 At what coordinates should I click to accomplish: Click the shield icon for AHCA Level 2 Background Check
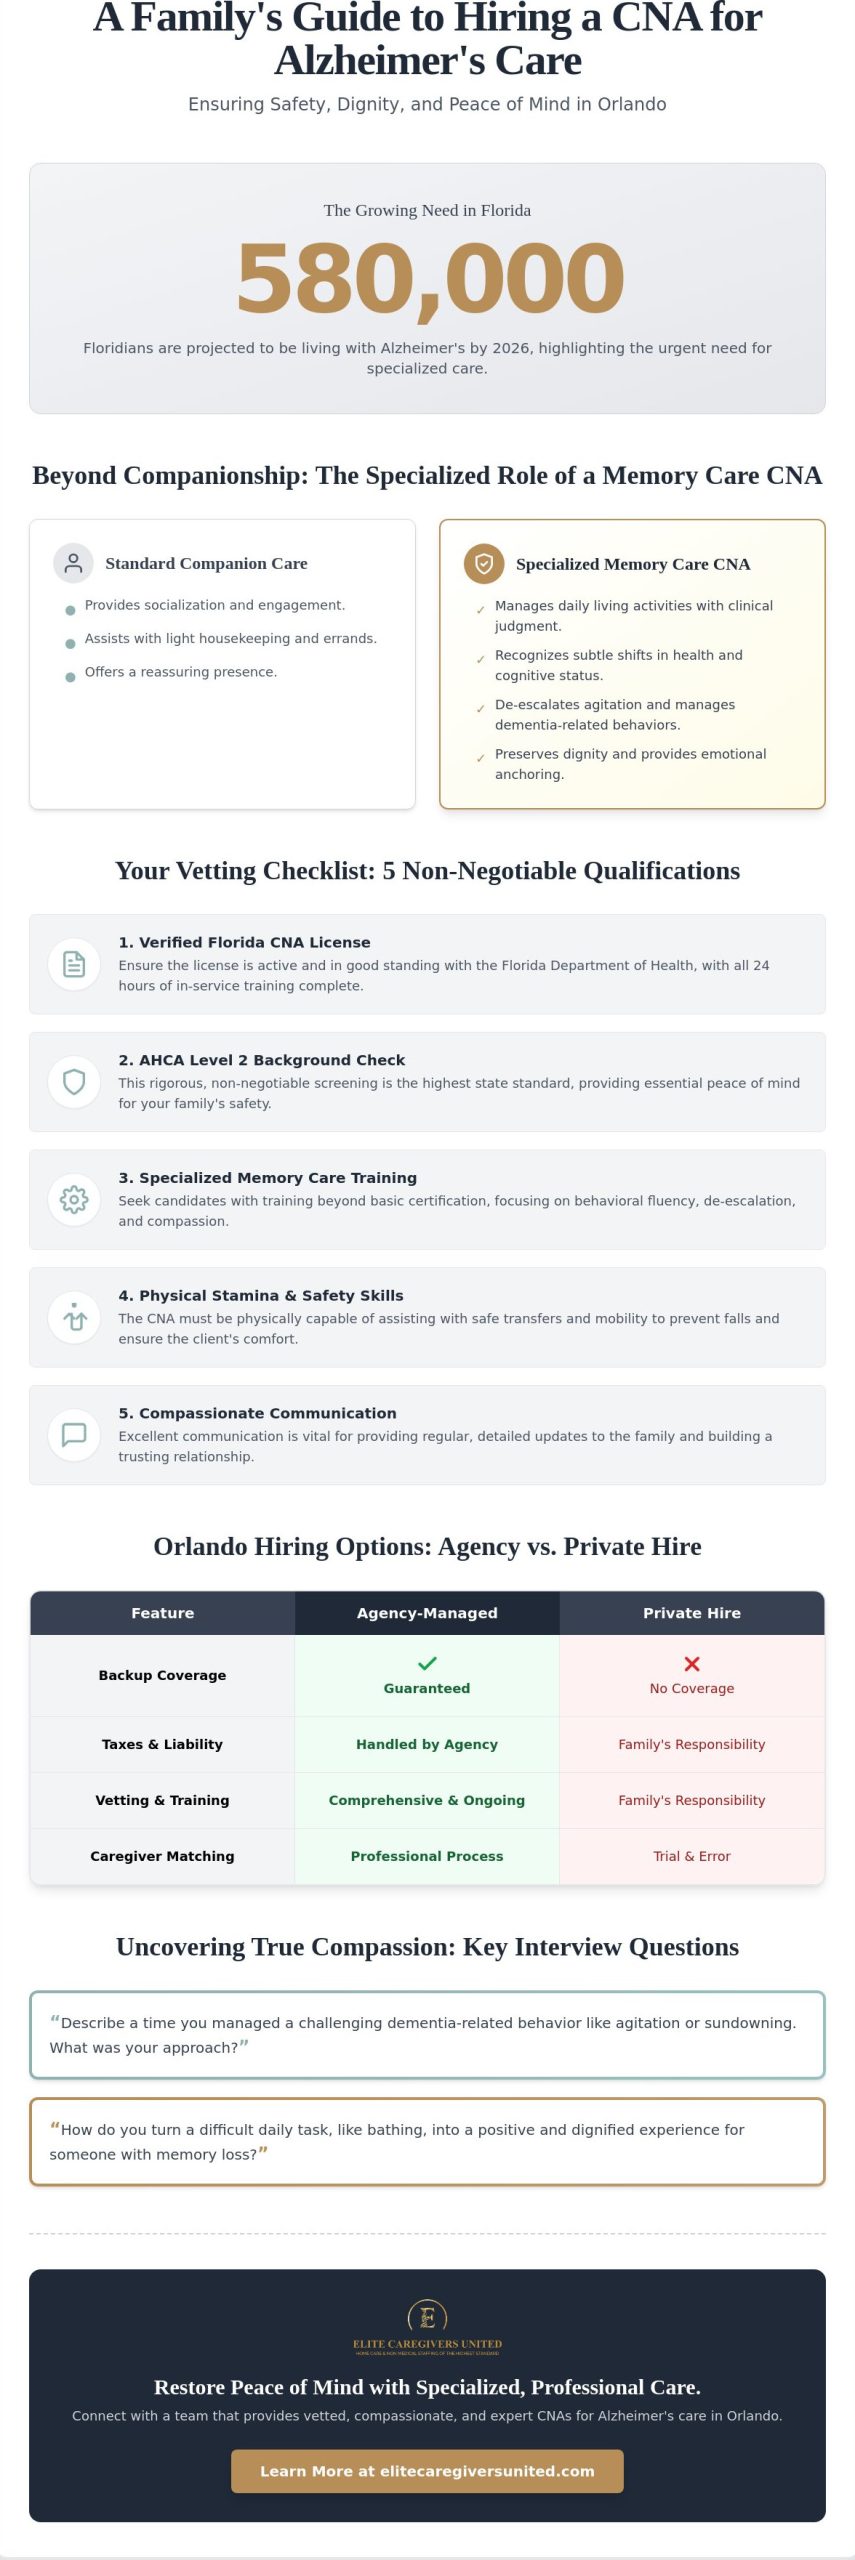(74, 1082)
